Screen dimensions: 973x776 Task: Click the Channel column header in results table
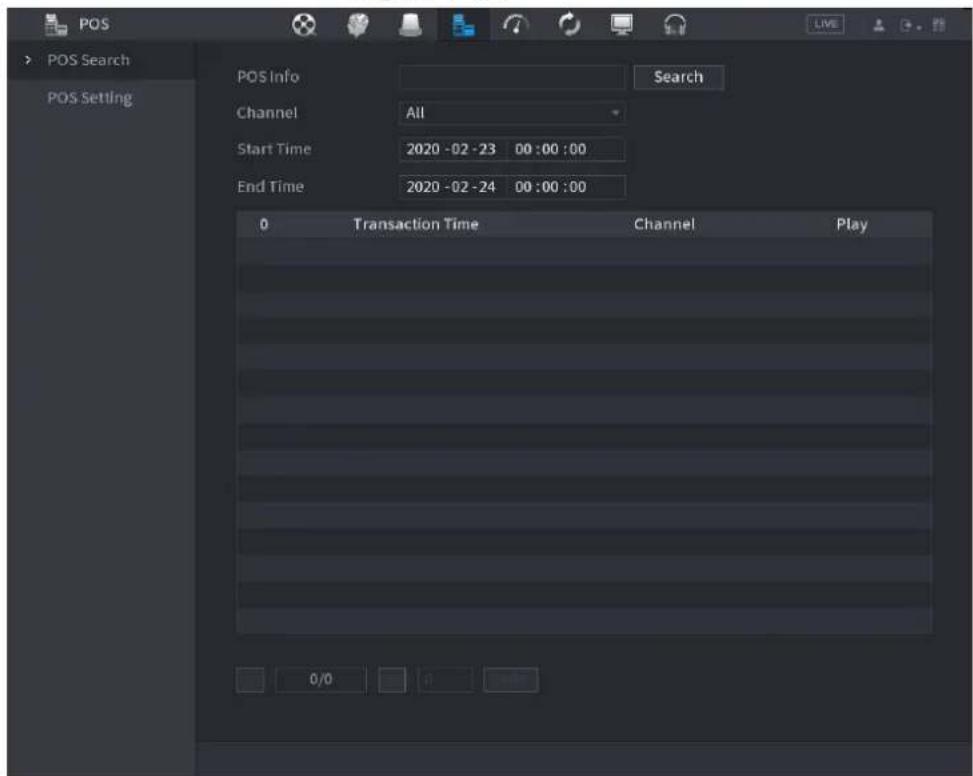(x=664, y=224)
